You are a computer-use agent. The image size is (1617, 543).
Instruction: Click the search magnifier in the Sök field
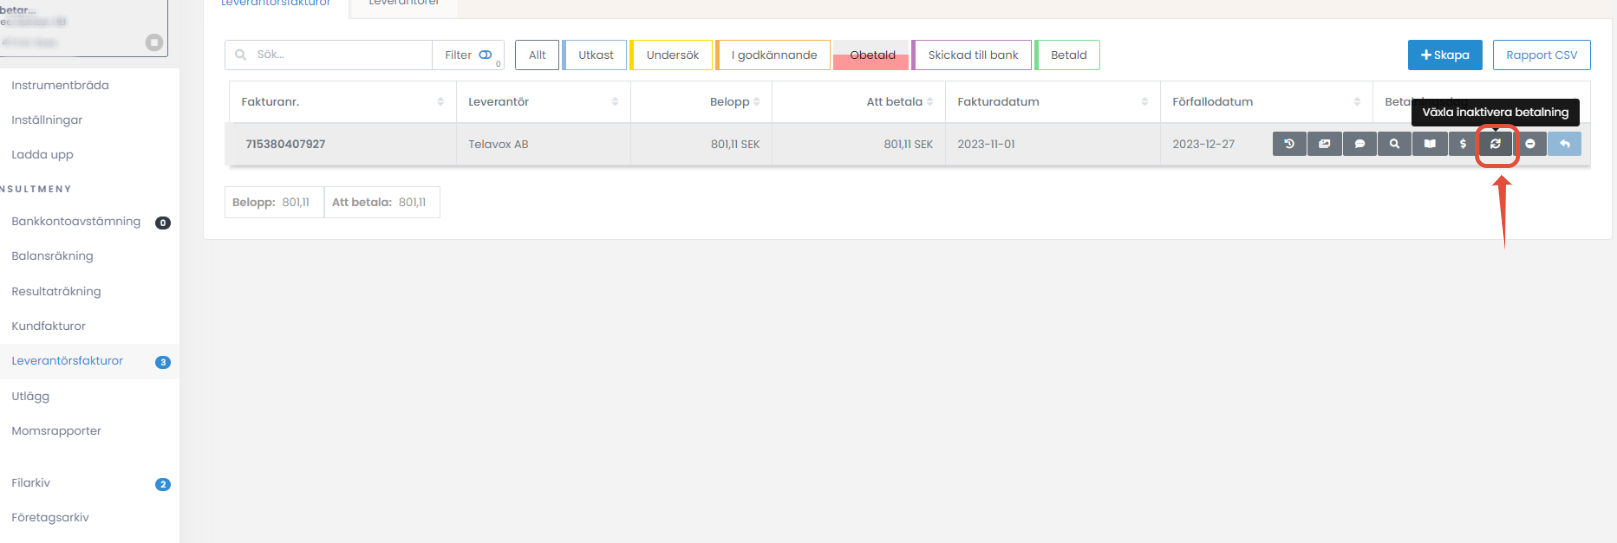point(241,55)
